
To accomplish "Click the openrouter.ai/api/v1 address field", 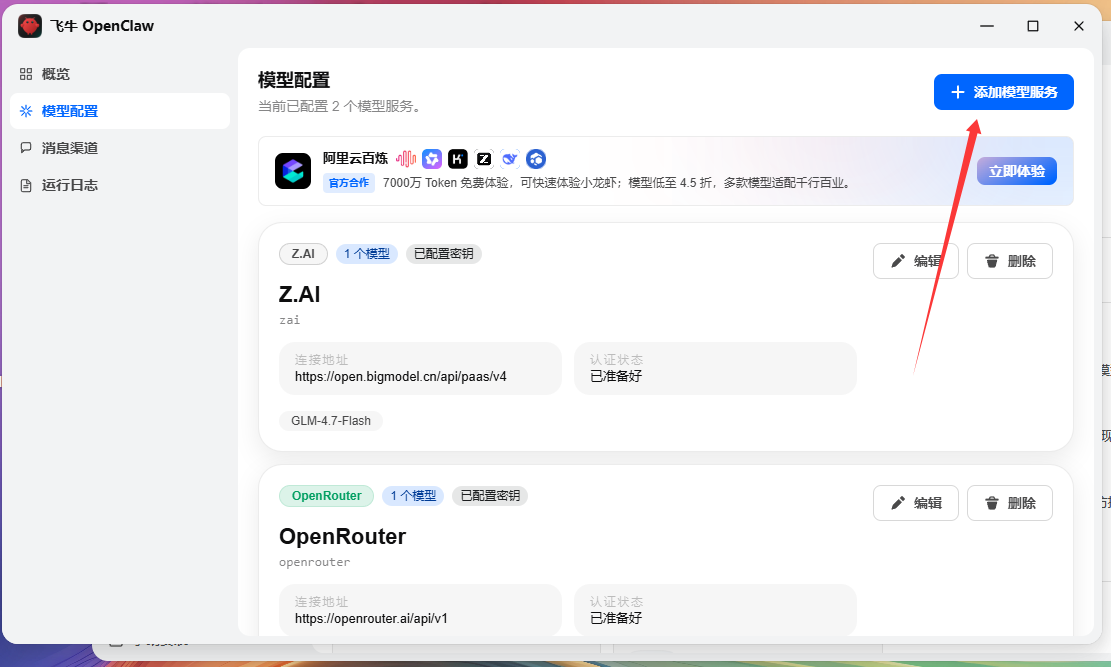I will pos(420,610).
